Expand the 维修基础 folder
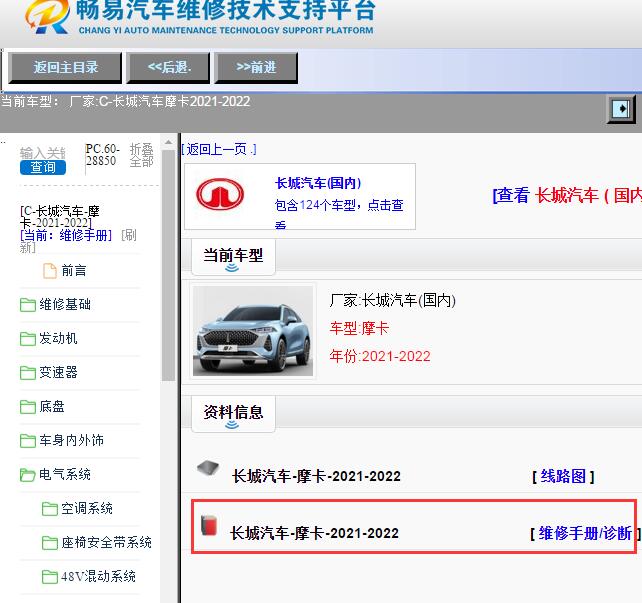This screenshot has width=642, height=603. [65, 304]
